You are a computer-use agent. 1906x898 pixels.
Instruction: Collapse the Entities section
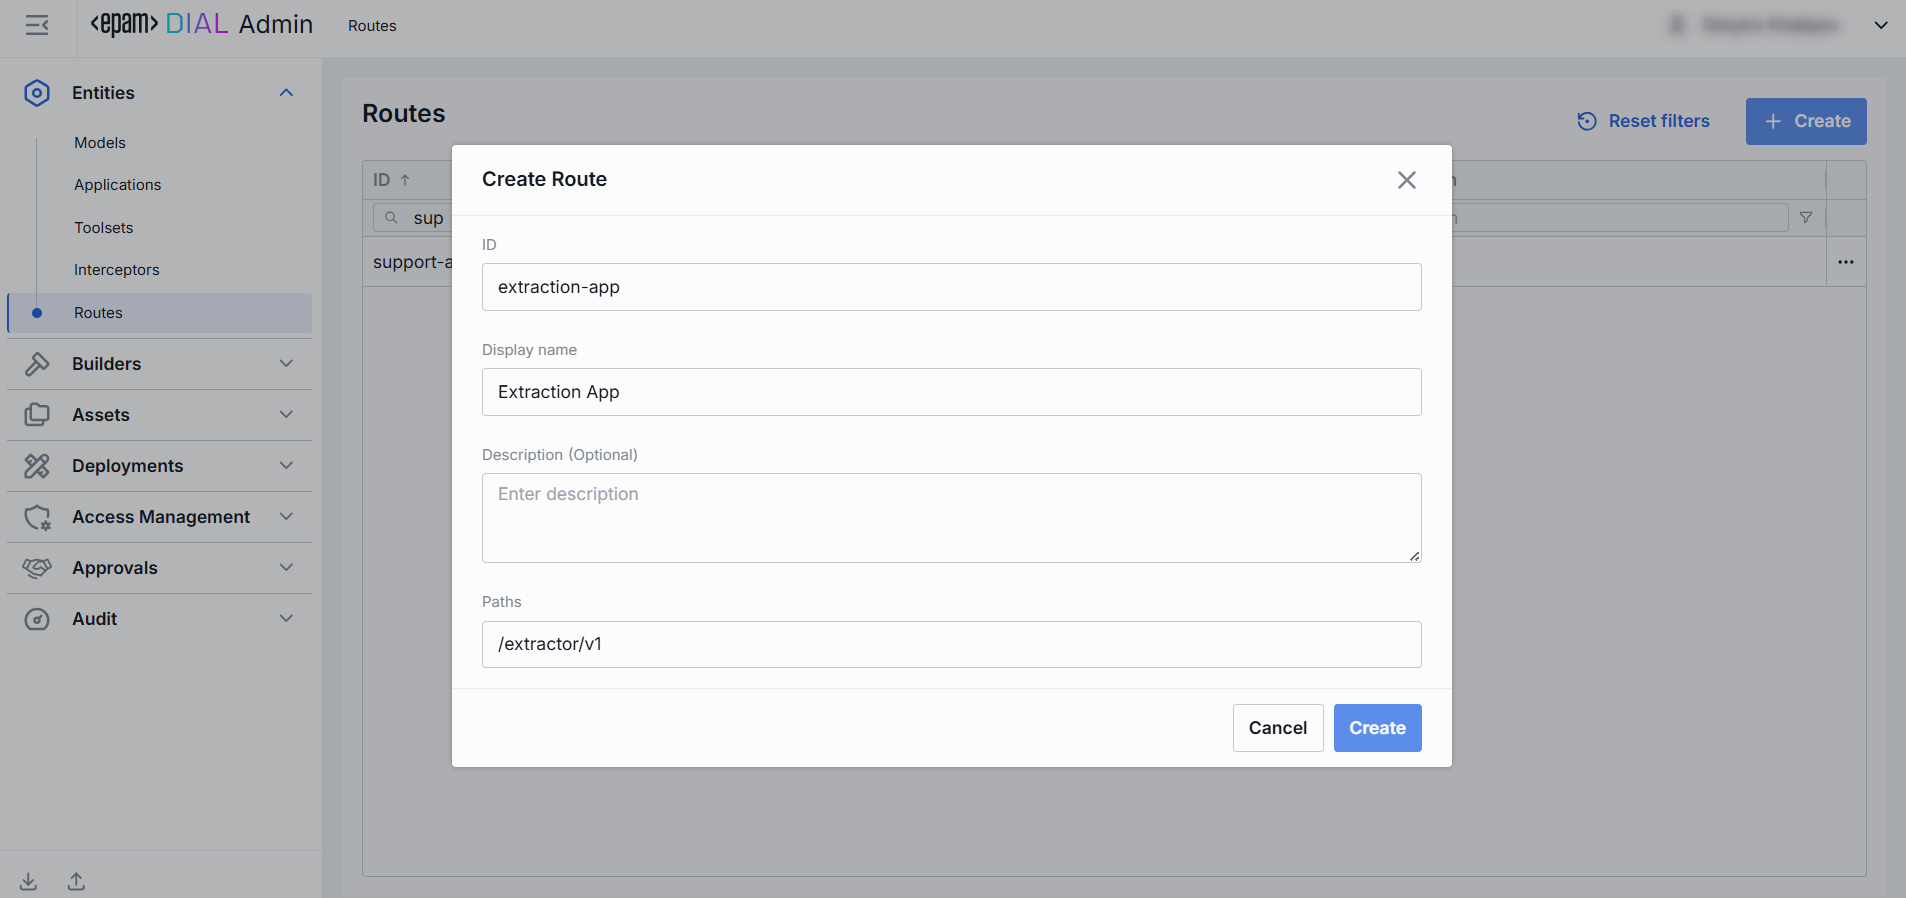[286, 93]
